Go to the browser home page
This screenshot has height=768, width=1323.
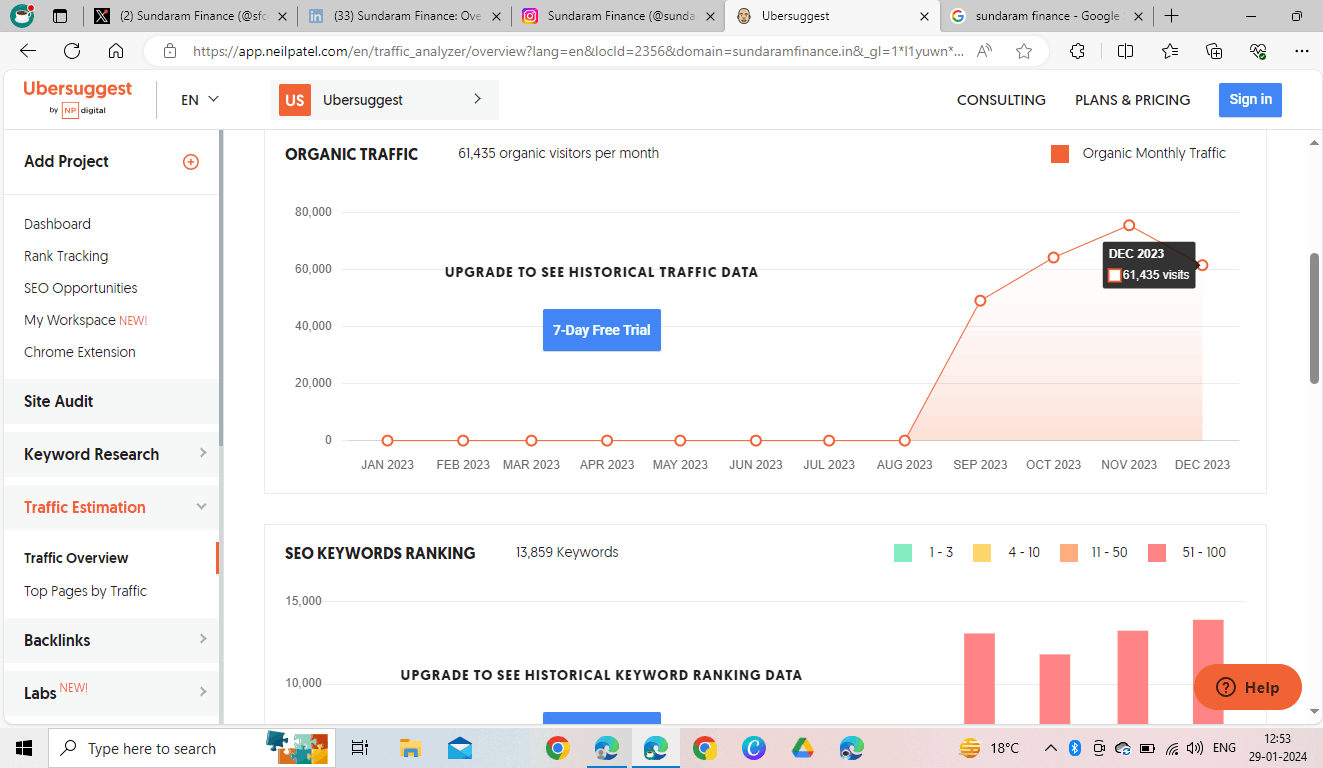point(116,51)
